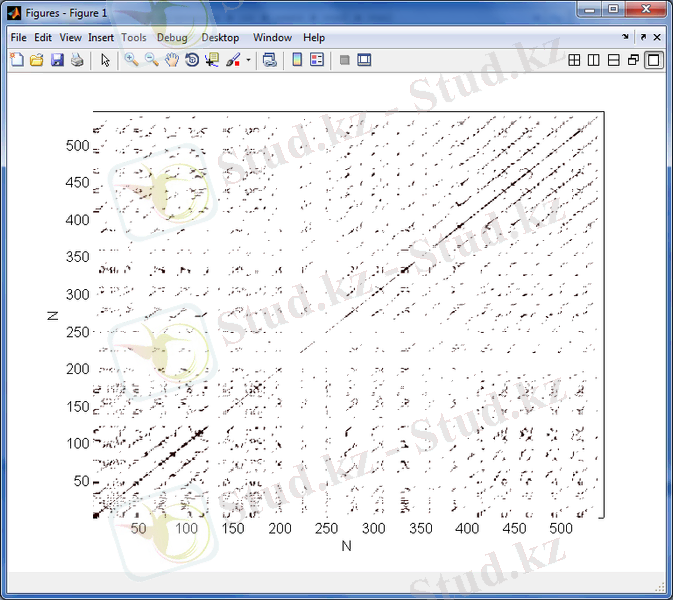Open the Desktop menu

tap(220, 38)
